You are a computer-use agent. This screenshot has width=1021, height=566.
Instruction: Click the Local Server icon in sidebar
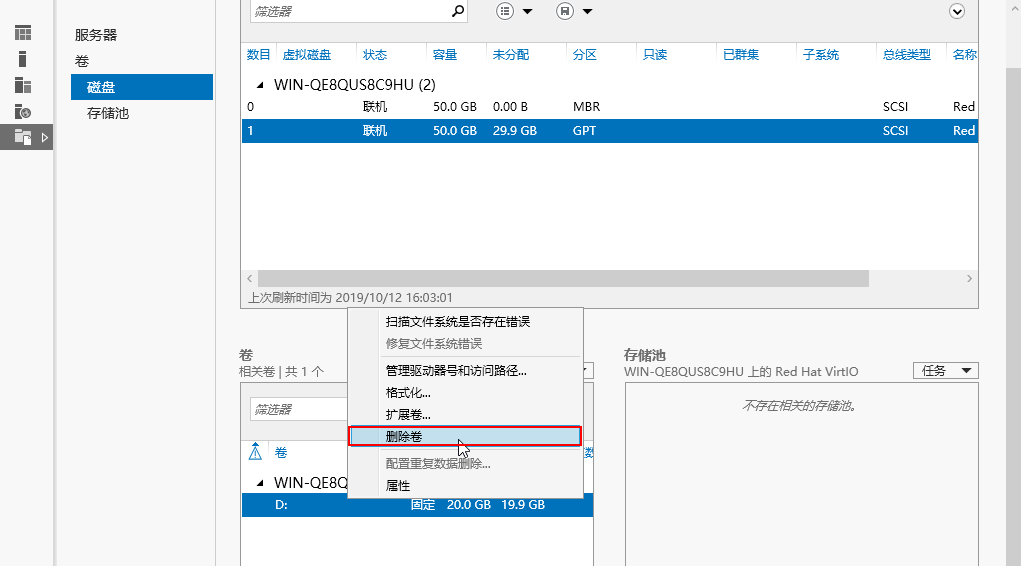22,59
